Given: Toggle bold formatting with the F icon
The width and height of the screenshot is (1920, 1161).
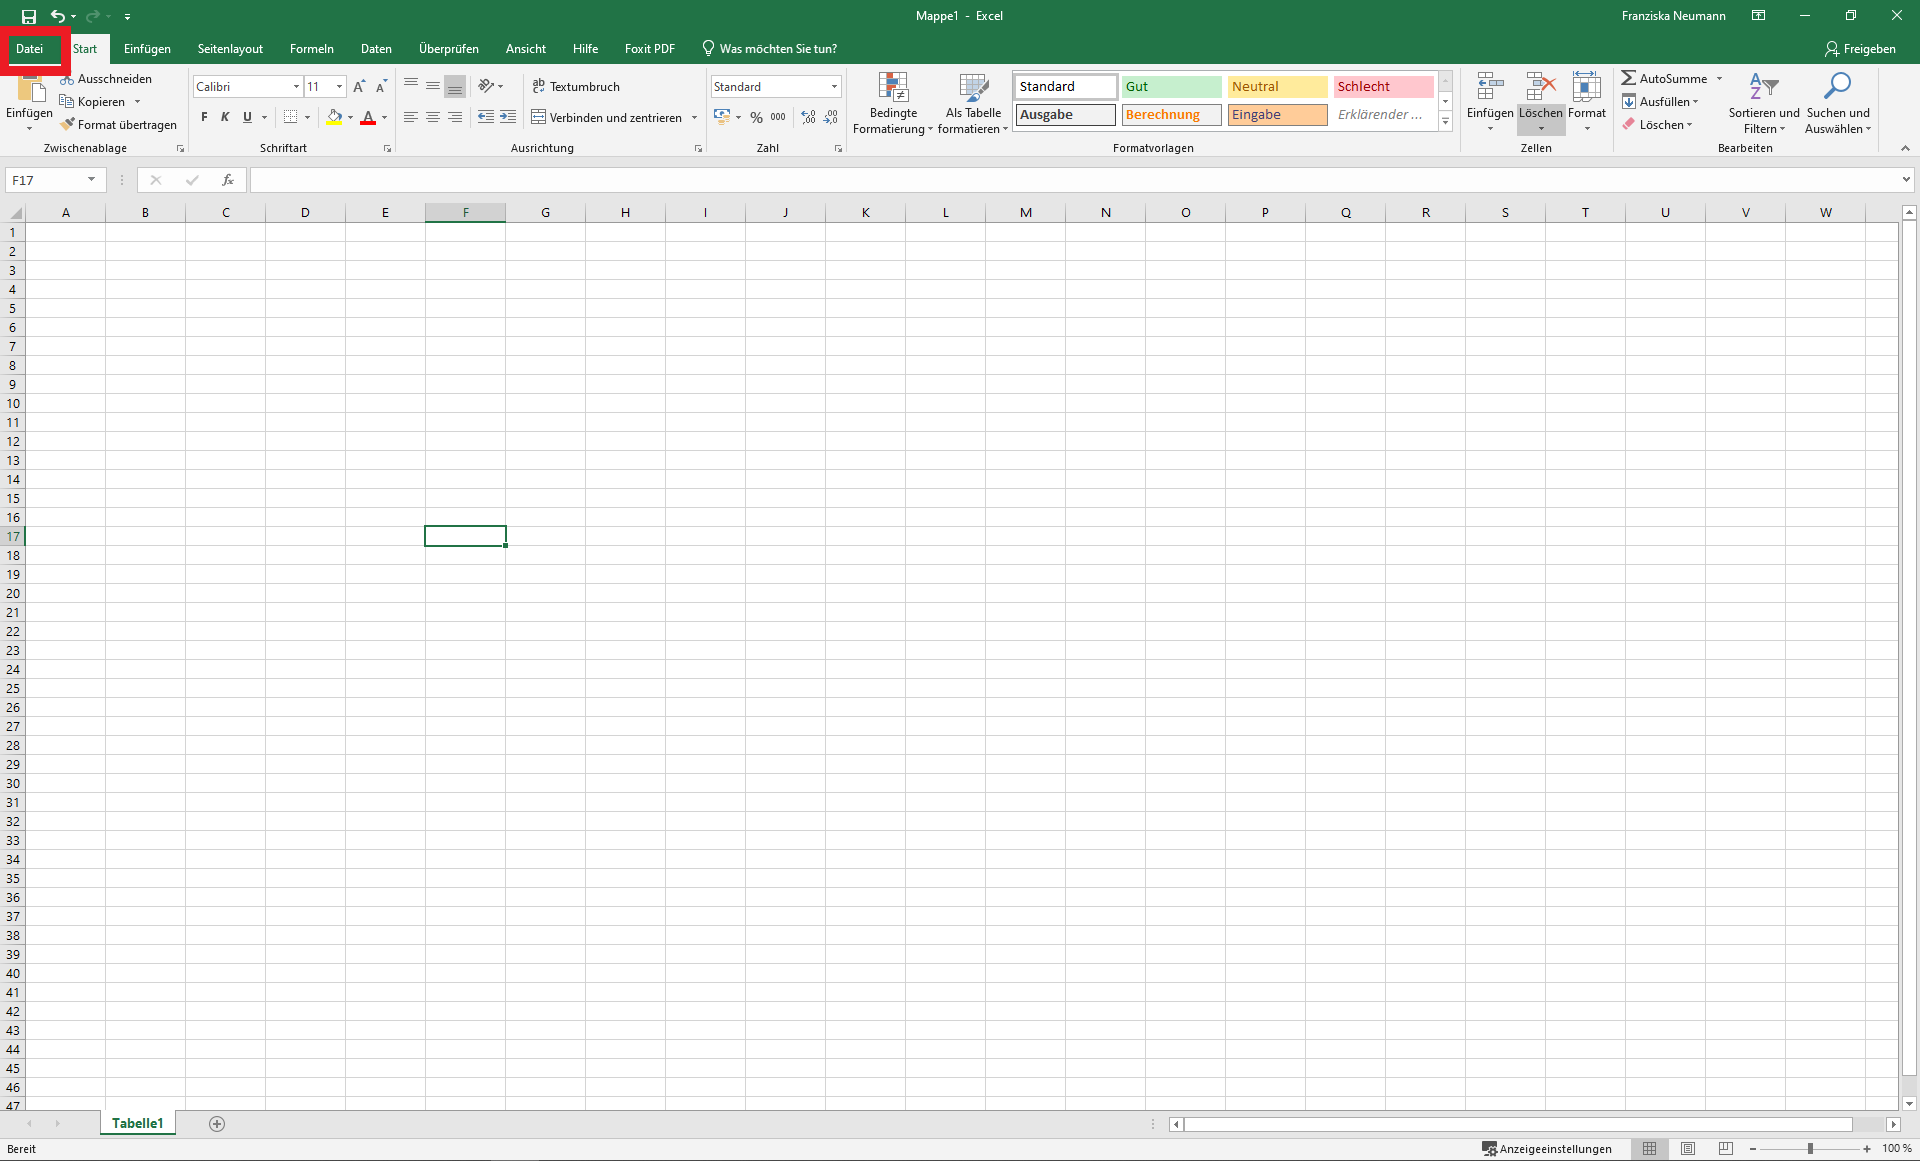Looking at the screenshot, I should coord(203,117).
